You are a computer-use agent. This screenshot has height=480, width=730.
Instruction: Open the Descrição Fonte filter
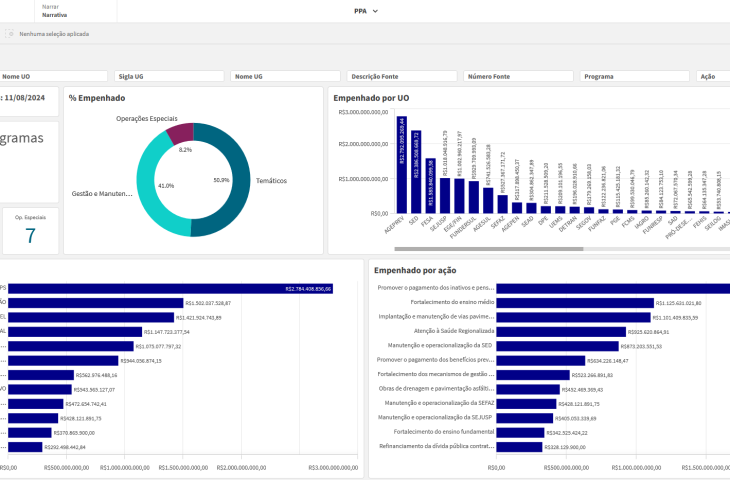tap(400, 76)
